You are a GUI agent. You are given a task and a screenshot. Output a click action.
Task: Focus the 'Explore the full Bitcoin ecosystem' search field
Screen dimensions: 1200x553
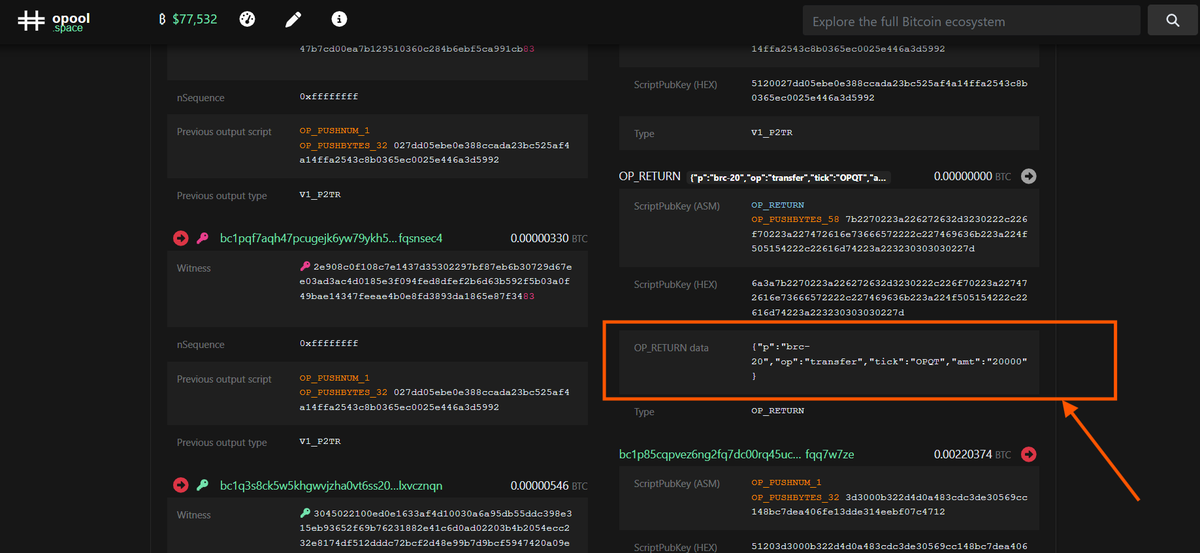(972, 21)
